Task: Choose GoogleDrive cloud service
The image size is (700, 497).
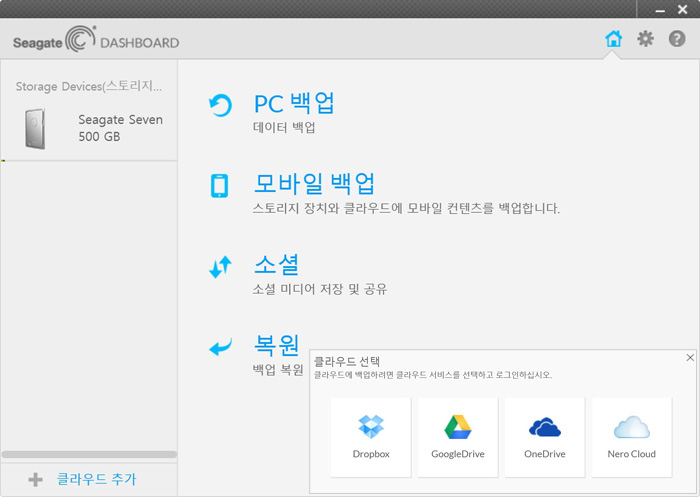Action: click(x=457, y=437)
